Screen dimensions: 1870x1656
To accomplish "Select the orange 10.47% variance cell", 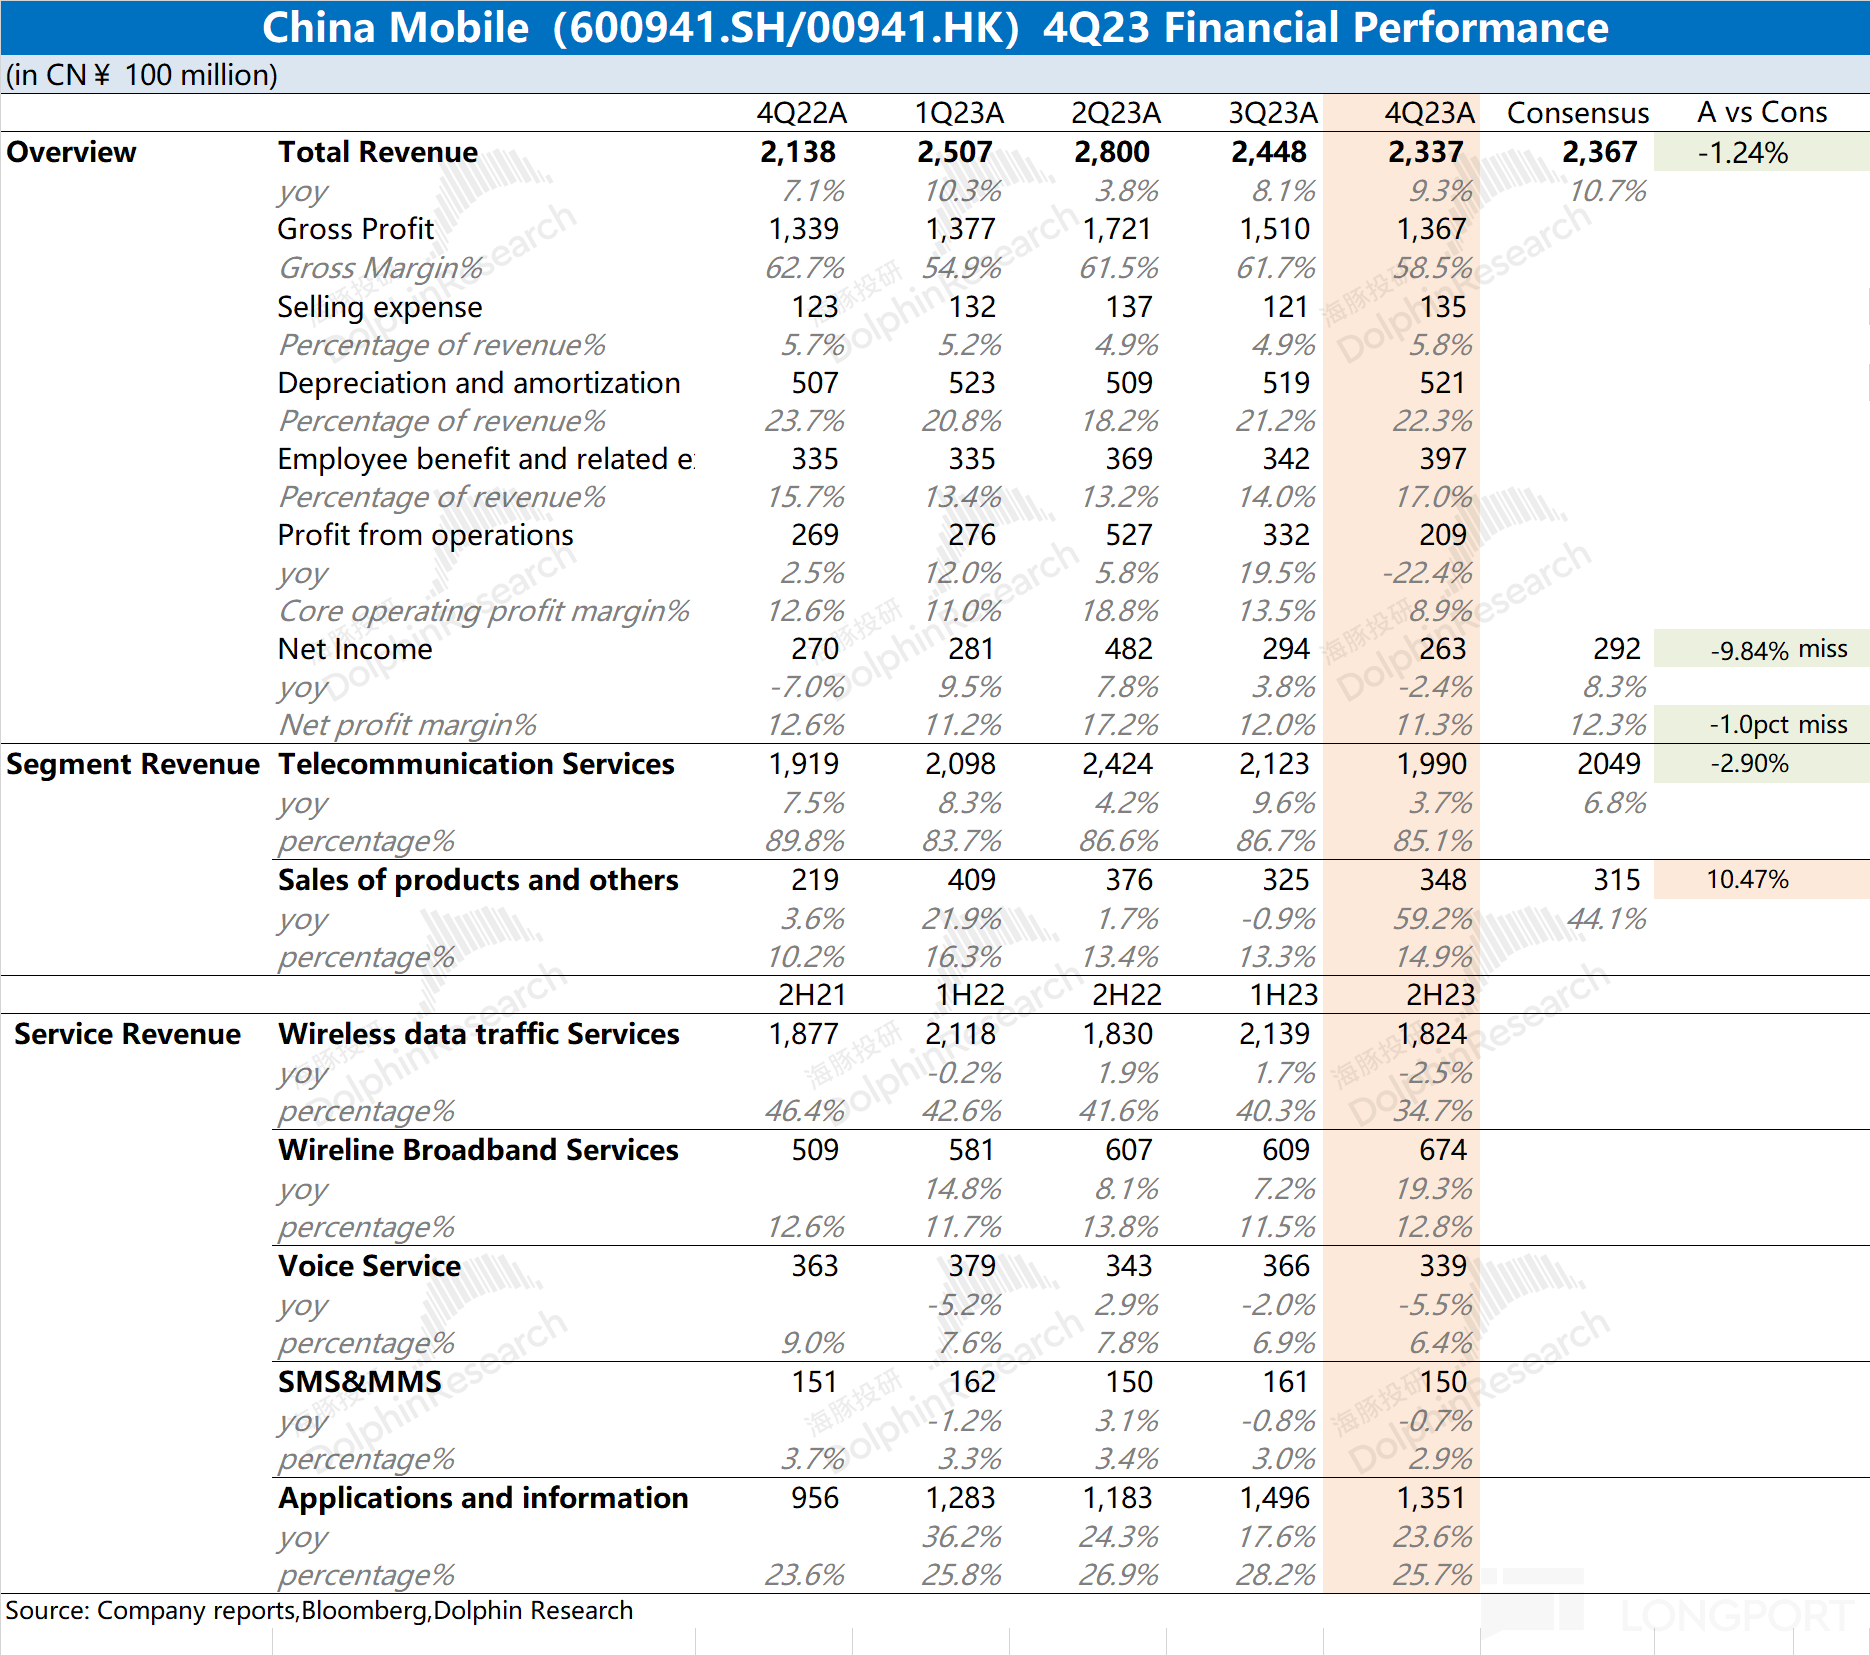I will 1747,880.
